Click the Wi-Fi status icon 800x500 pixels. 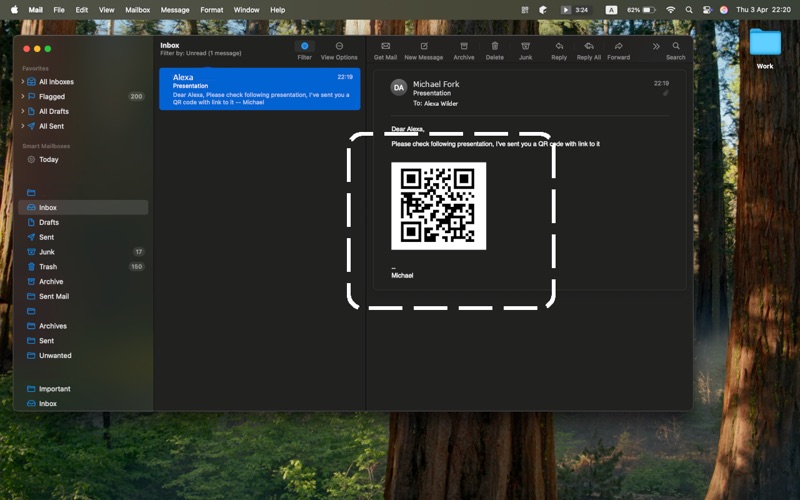670,10
